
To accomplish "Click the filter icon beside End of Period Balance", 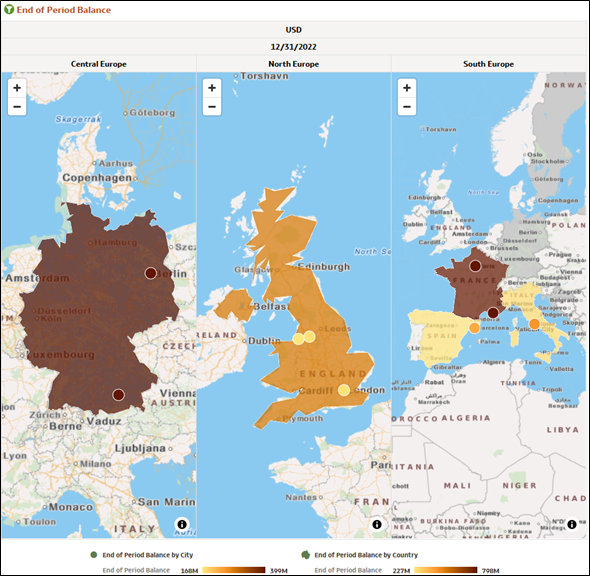I will [9, 10].
